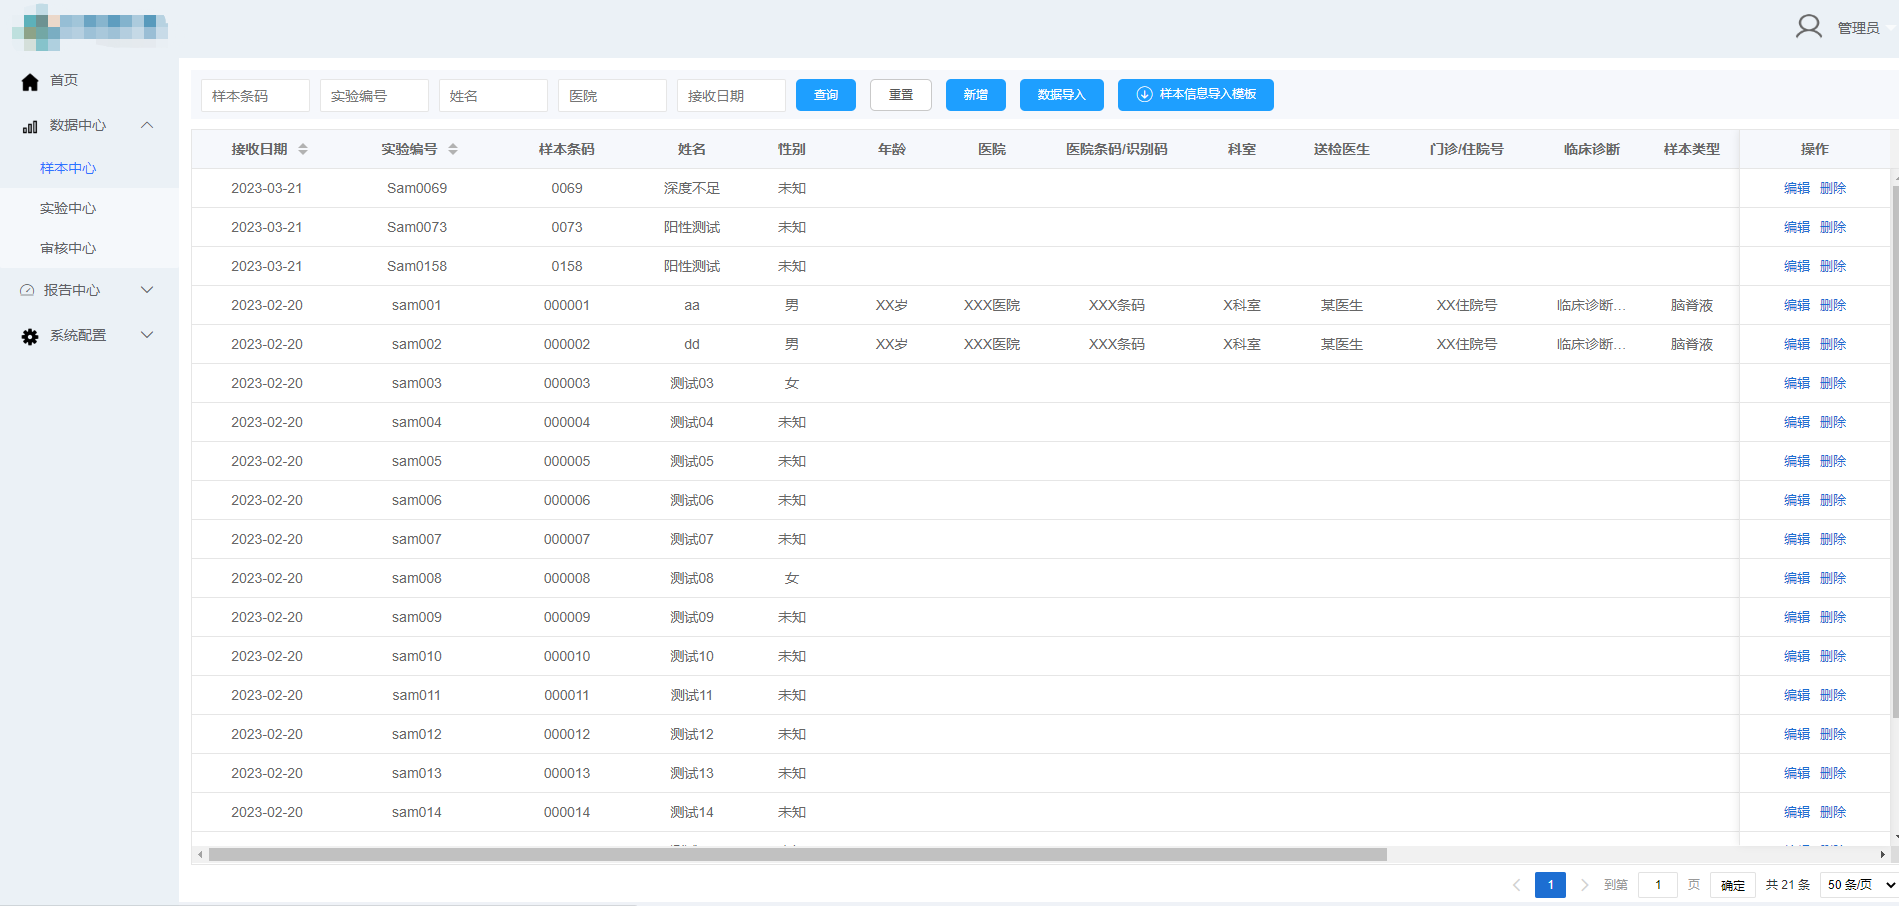Click the 报告中心 gauge icon
The height and width of the screenshot is (906, 1899).
coord(27,290)
